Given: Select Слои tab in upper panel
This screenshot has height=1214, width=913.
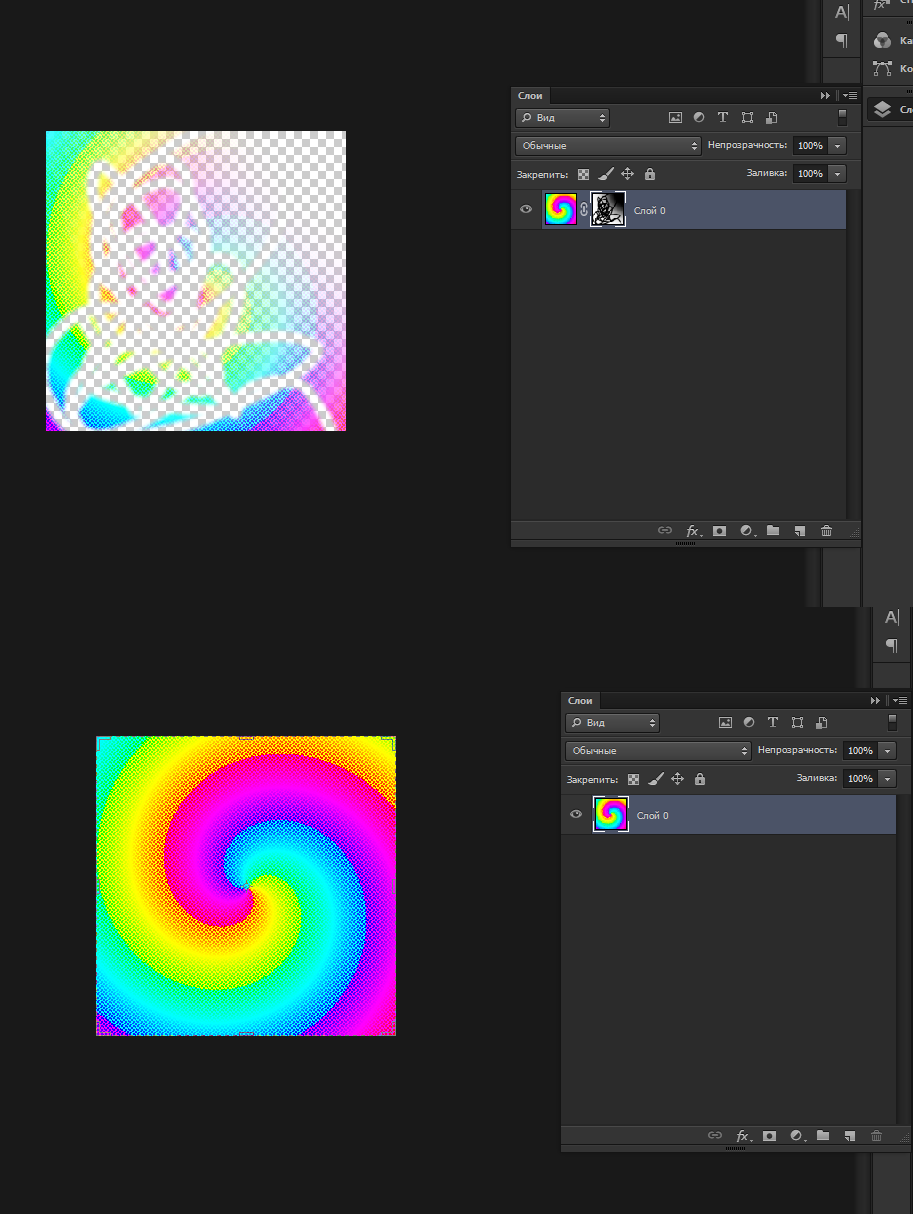Looking at the screenshot, I should tap(531, 96).
